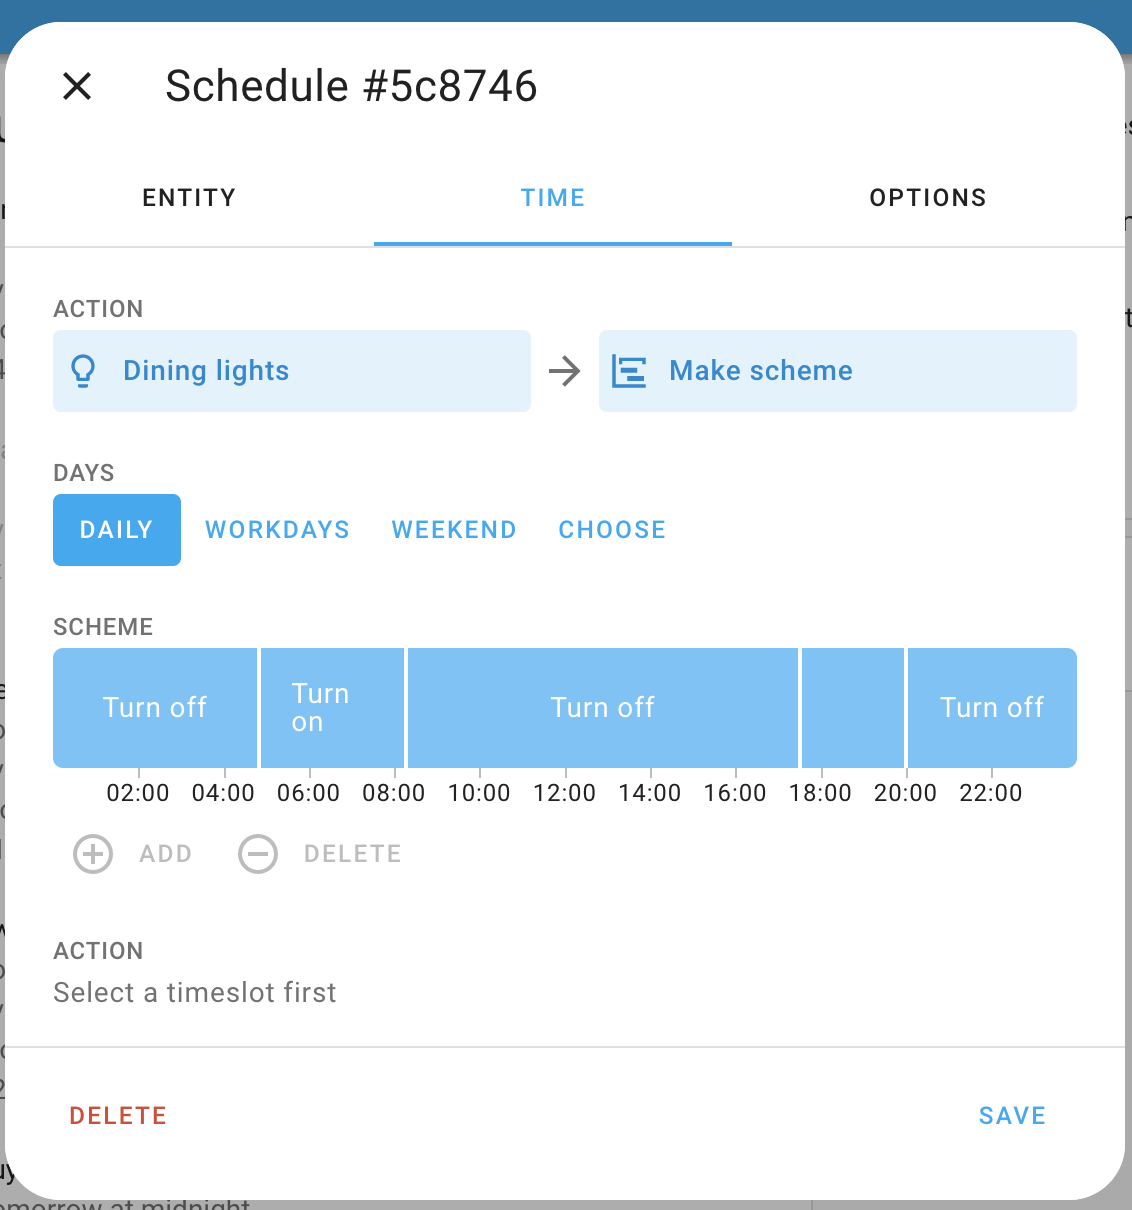
Task: Click the arrow icon between the action fields
Action: point(565,370)
